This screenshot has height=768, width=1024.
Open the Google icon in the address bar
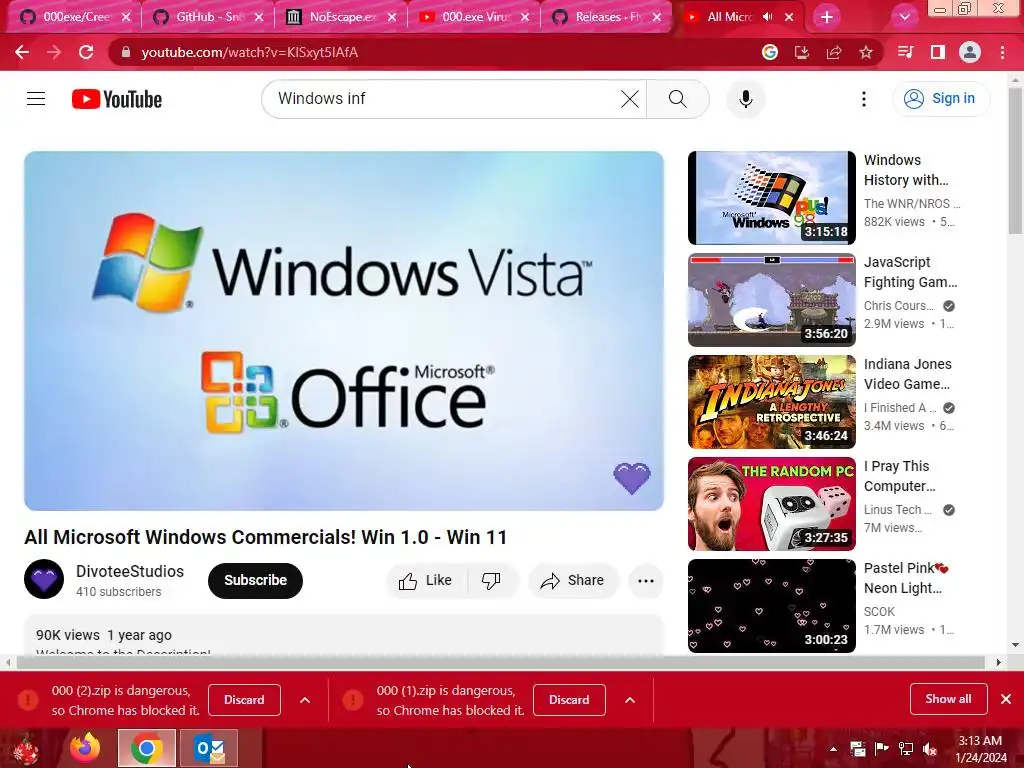pos(770,52)
